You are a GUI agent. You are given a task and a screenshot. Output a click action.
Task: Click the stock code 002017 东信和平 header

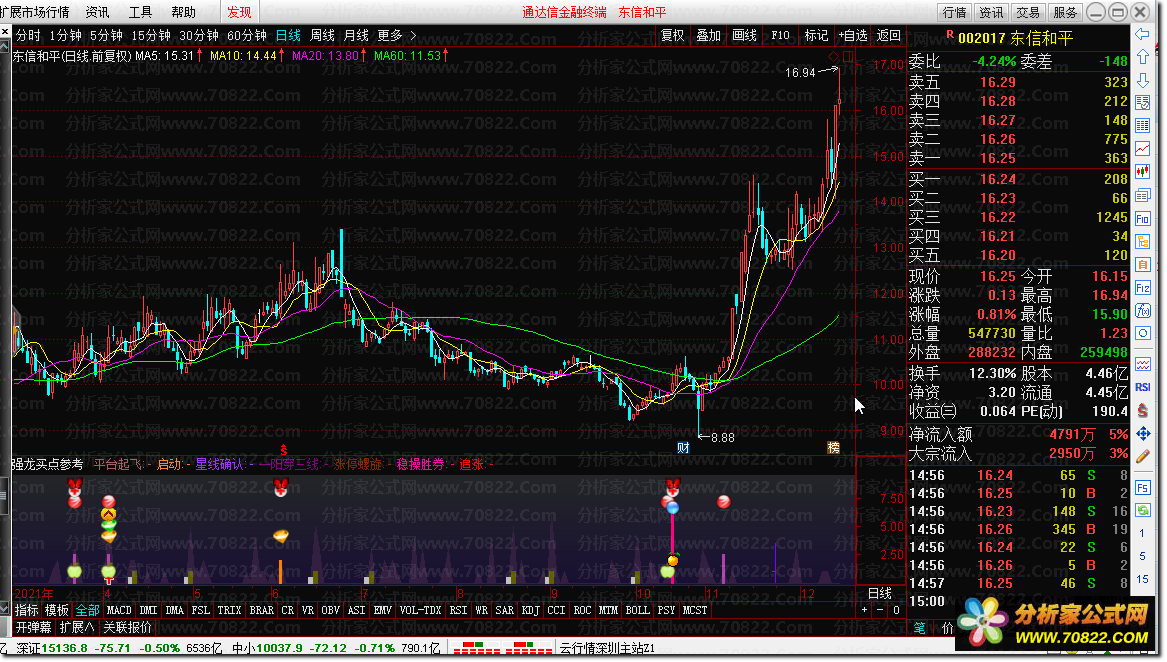point(1015,38)
